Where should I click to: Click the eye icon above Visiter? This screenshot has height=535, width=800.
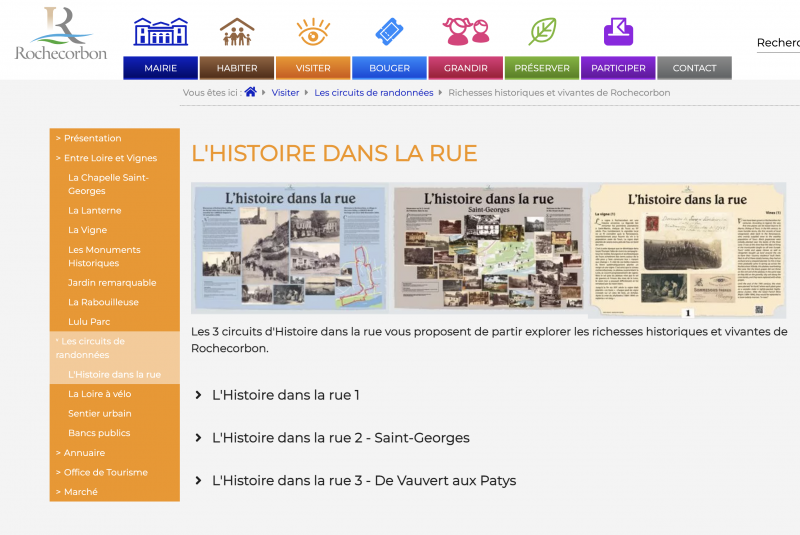[x=313, y=32]
